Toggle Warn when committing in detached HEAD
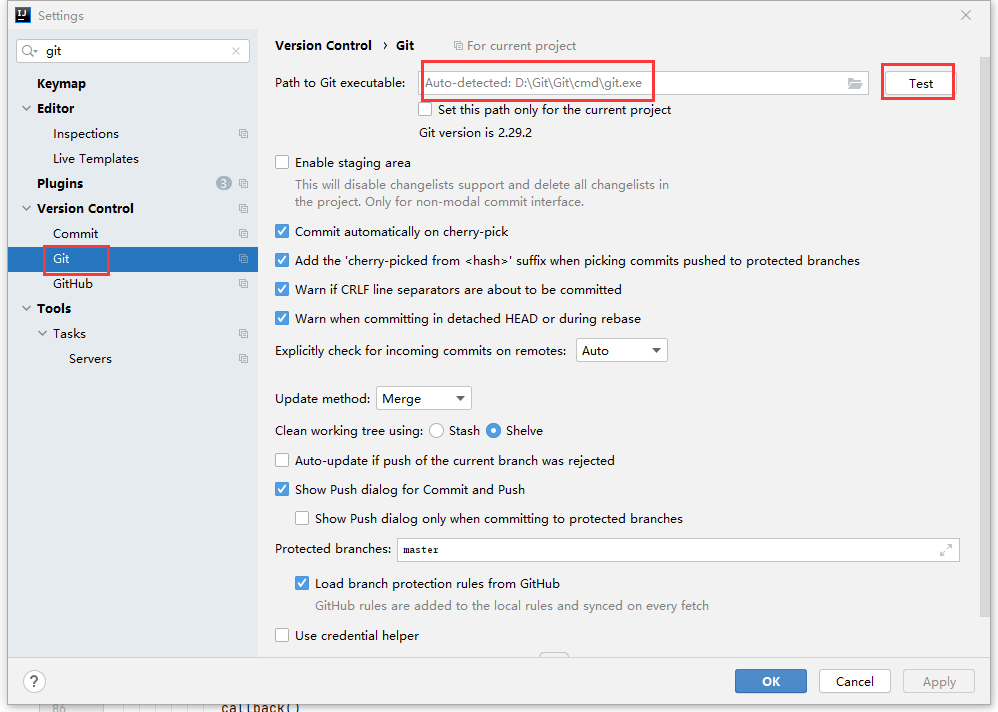998x712 pixels. (282, 318)
